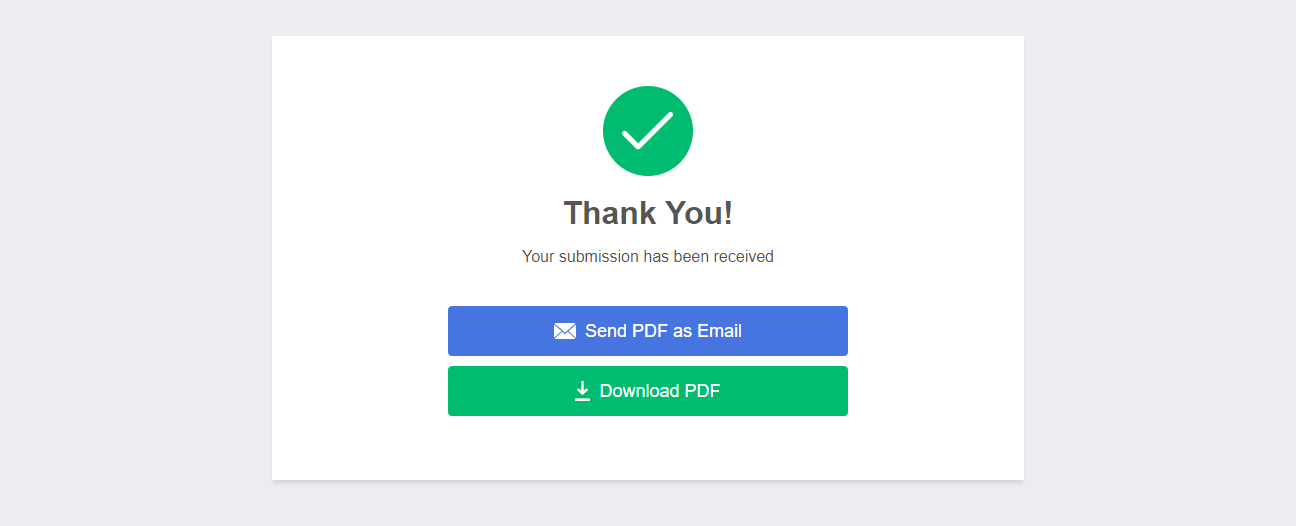Viewport: 1296px width, 526px height.
Task: Click the "Your submission has been received" message
Action: [x=648, y=257]
